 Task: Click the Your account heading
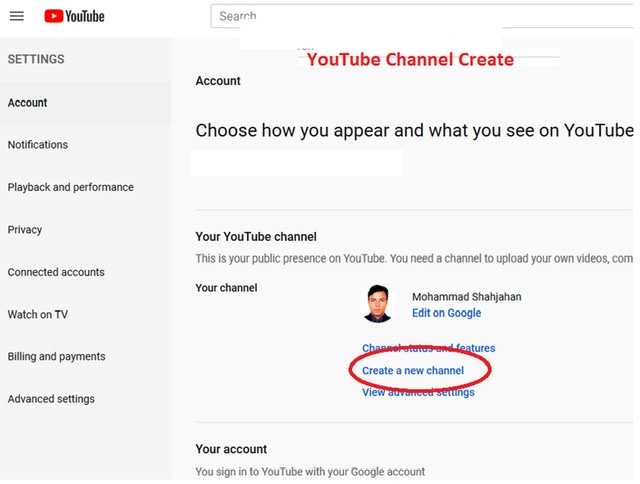(x=231, y=449)
